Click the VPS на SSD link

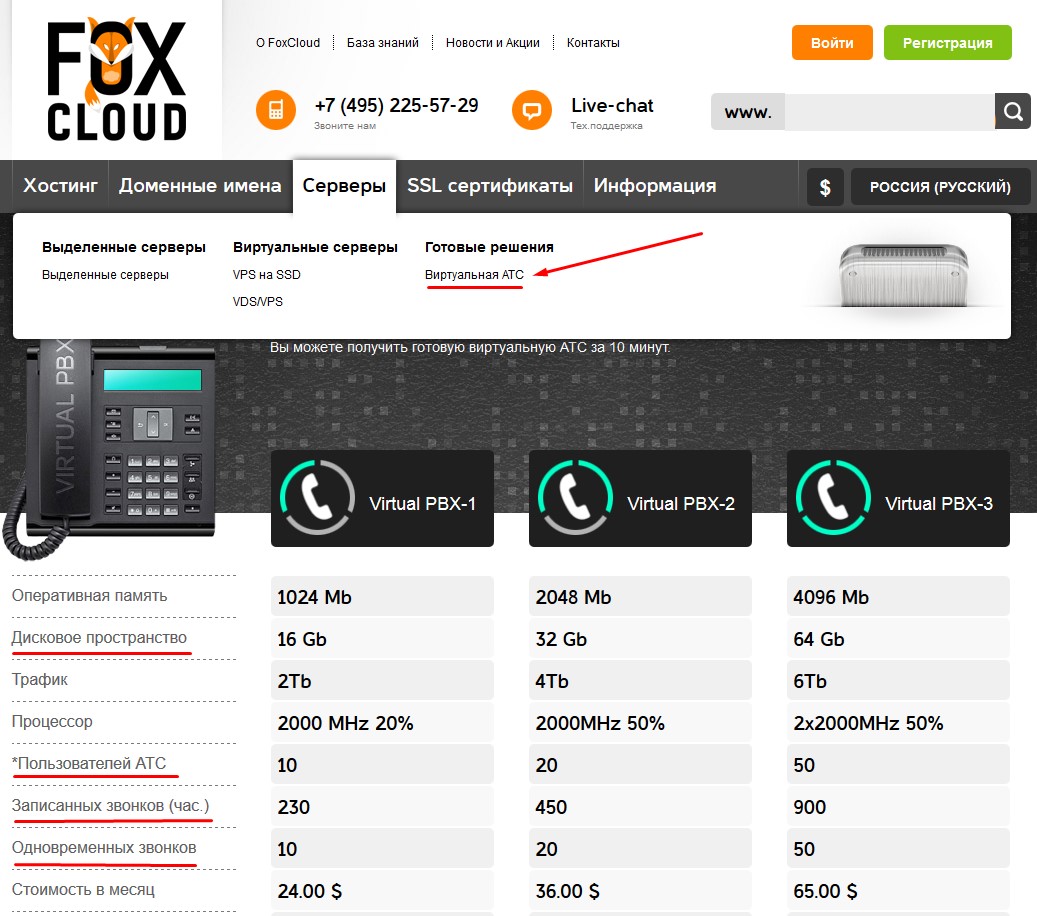coord(267,274)
